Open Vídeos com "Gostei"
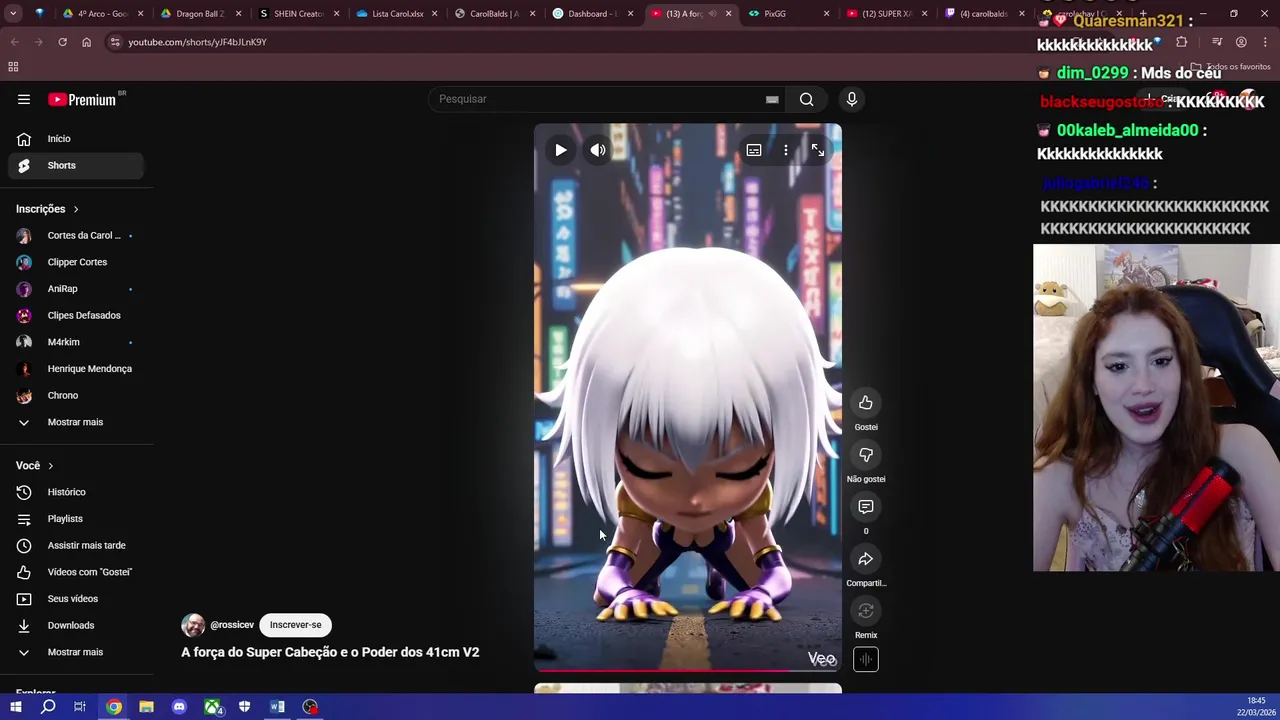This screenshot has width=1280, height=720. coord(76,572)
